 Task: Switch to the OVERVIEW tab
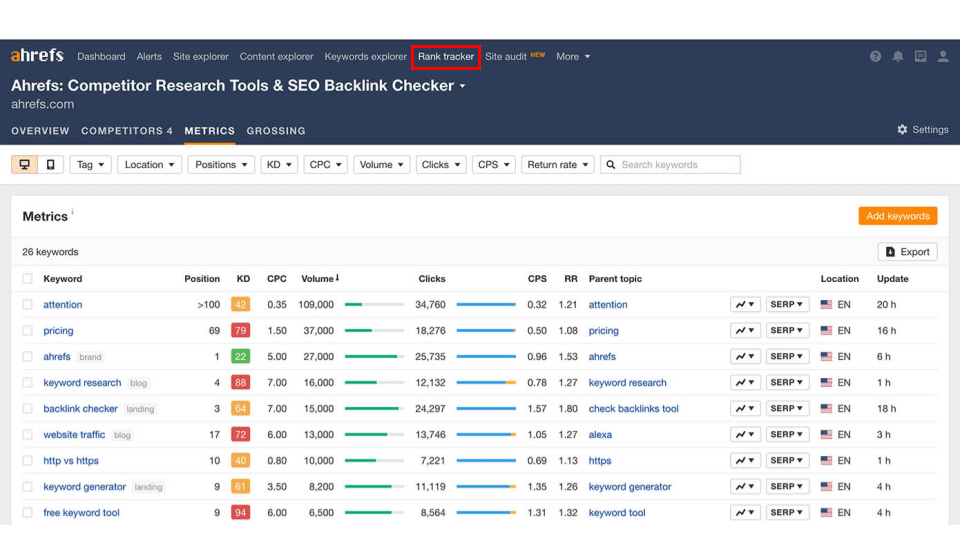tap(40, 131)
